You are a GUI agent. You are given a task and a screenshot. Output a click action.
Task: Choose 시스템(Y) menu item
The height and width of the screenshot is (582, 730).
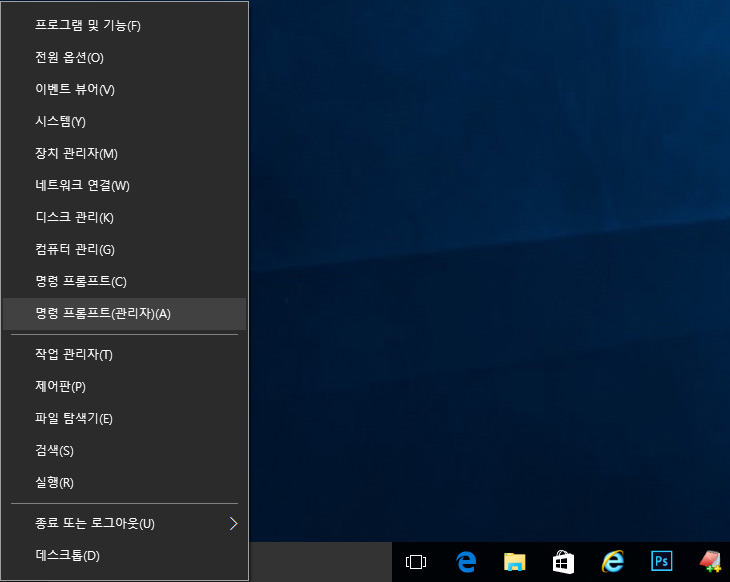[x=124, y=122]
